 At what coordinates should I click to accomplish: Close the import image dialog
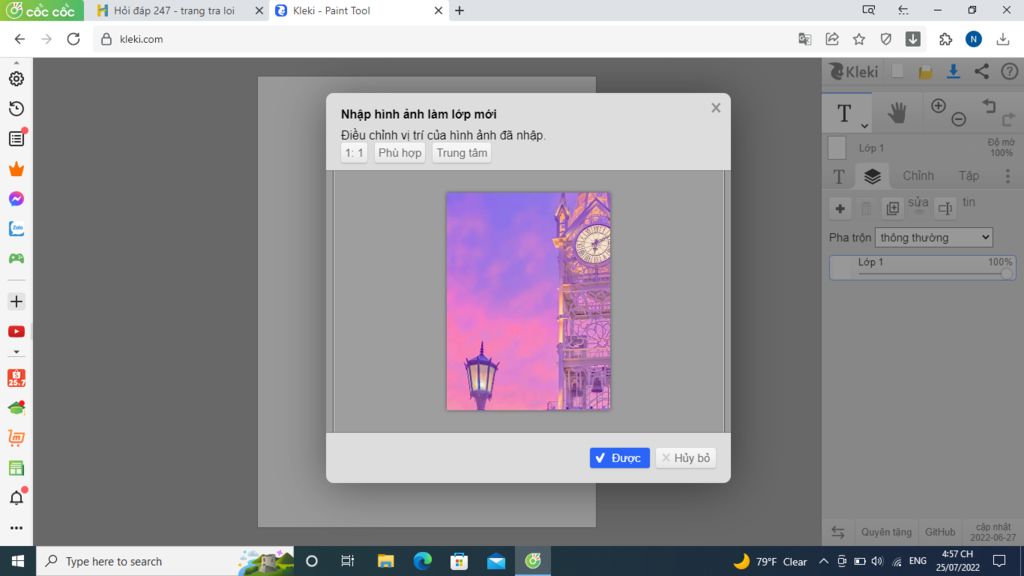pos(716,108)
